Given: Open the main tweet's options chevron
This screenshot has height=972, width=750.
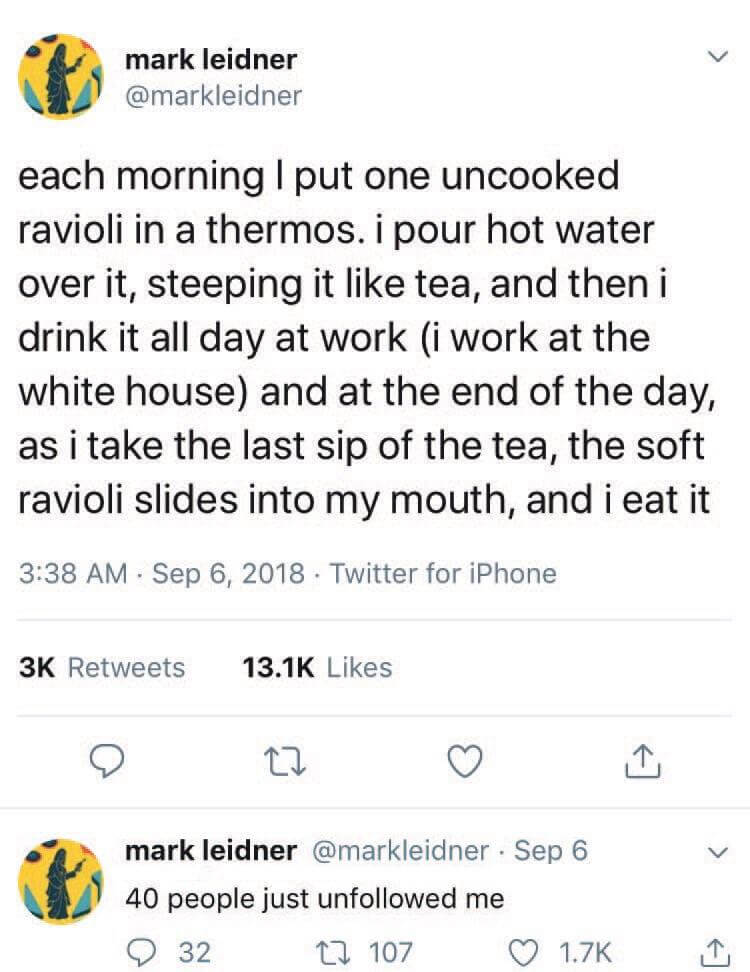Looking at the screenshot, I should tap(713, 60).
